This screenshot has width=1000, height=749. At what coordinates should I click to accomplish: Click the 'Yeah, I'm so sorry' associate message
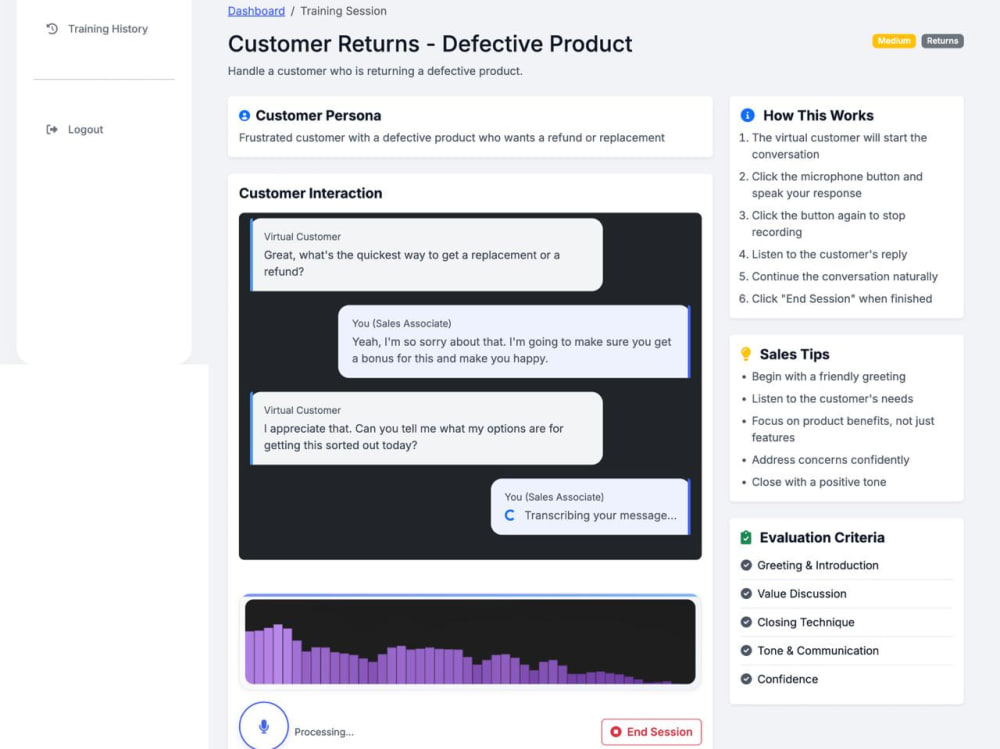click(x=514, y=342)
